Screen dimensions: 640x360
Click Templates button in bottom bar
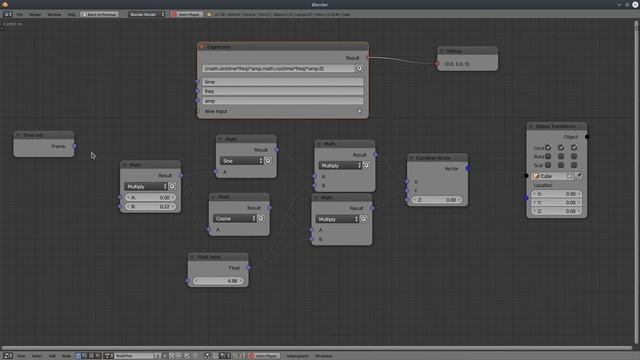tap(324, 356)
